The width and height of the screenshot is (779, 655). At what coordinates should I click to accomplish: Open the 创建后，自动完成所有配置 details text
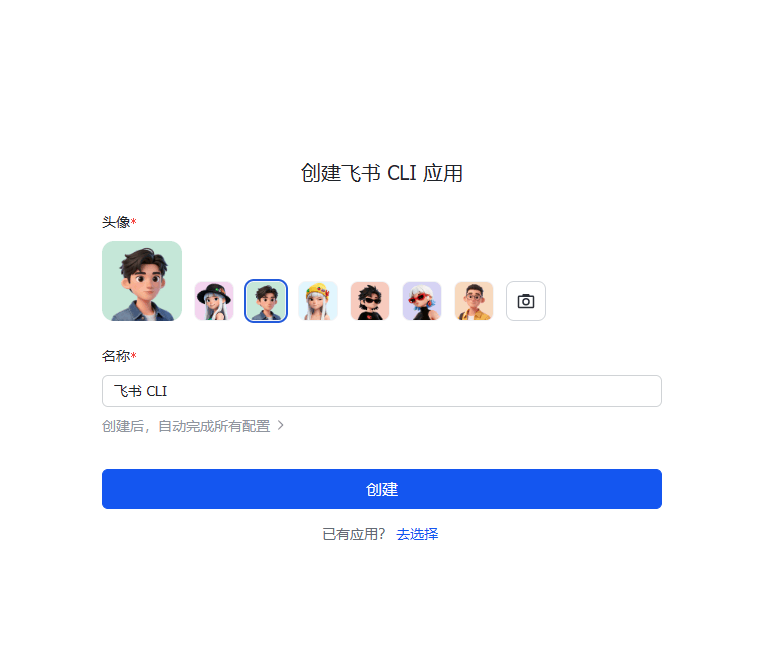point(186,426)
